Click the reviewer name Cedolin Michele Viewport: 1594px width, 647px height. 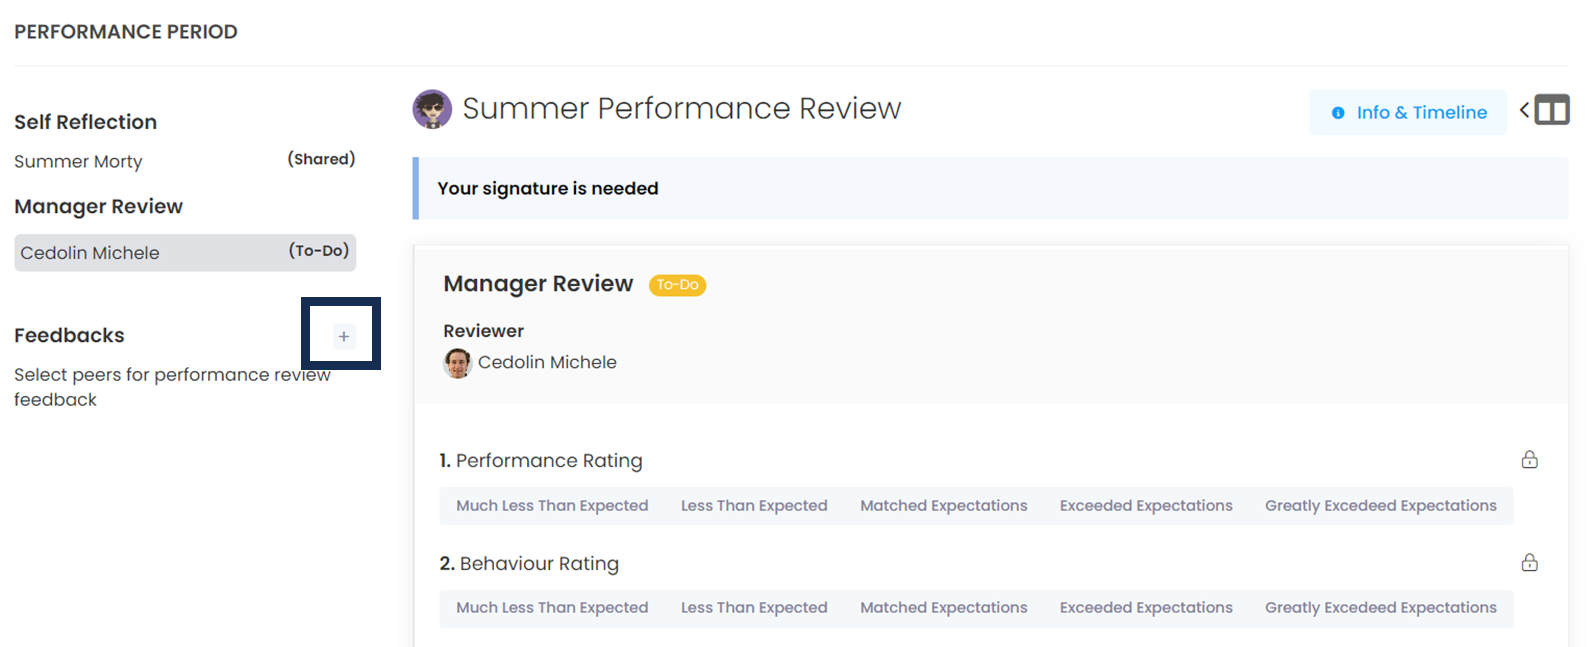pyautogui.click(x=547, y=363)
